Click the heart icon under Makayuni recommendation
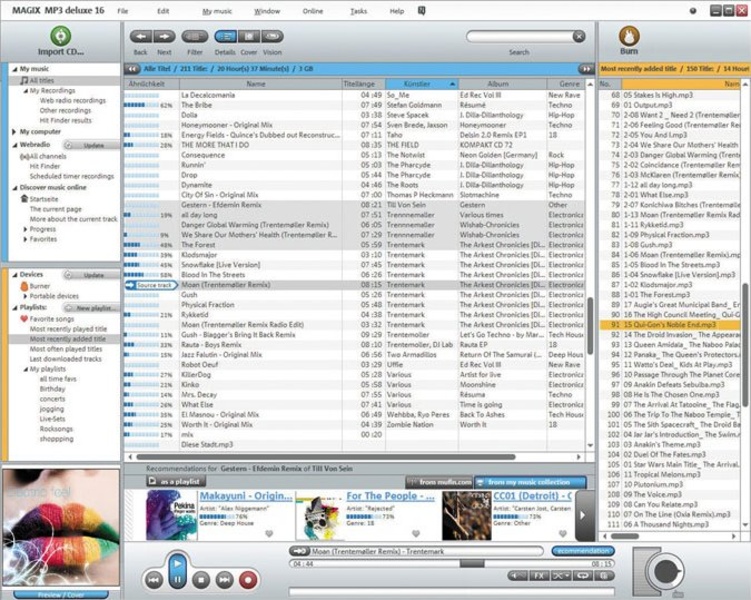Viewport: 751px width, 600px height. point(269,533)
